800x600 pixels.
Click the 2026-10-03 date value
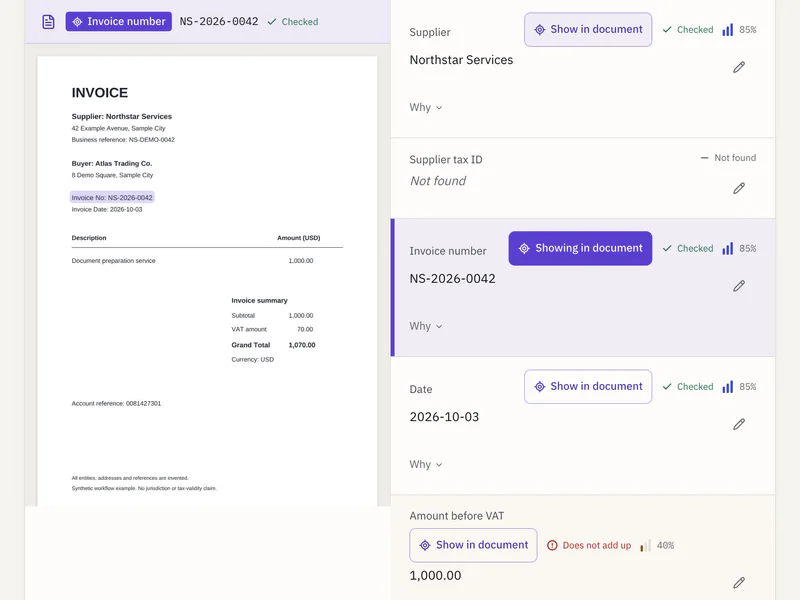444,417
